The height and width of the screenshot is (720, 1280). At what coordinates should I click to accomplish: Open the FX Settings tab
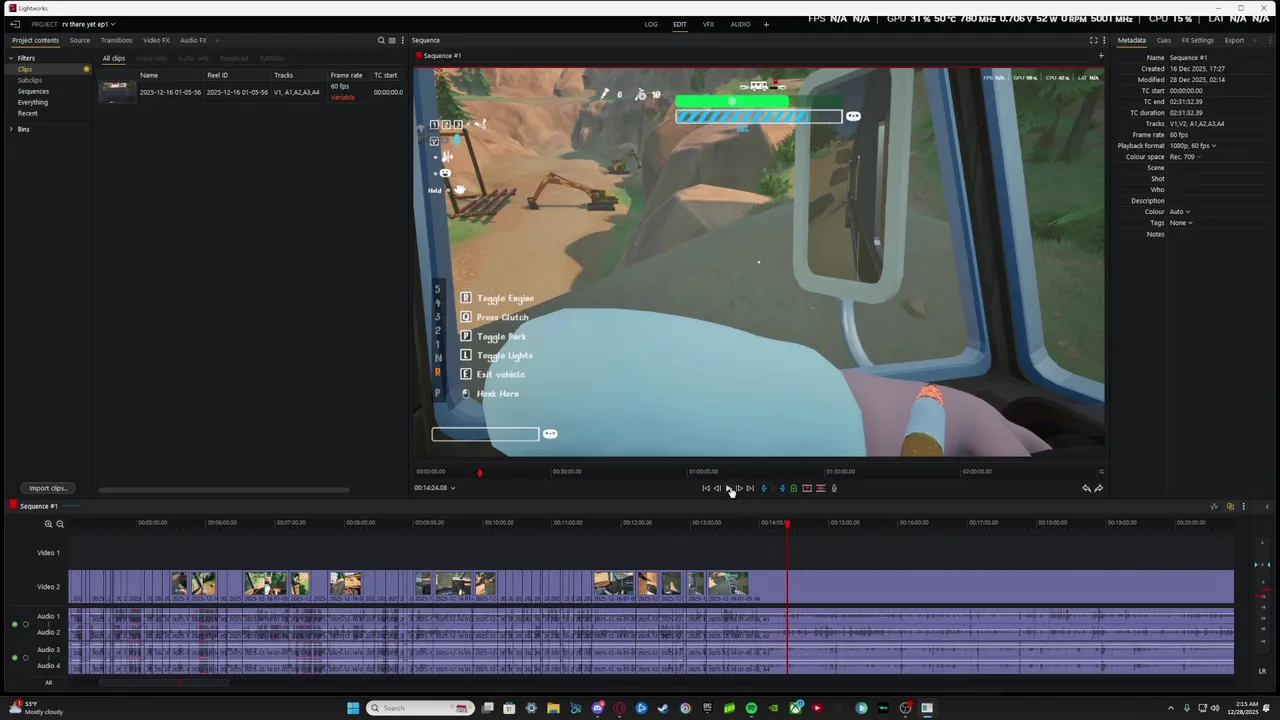tap(1197, 40)
